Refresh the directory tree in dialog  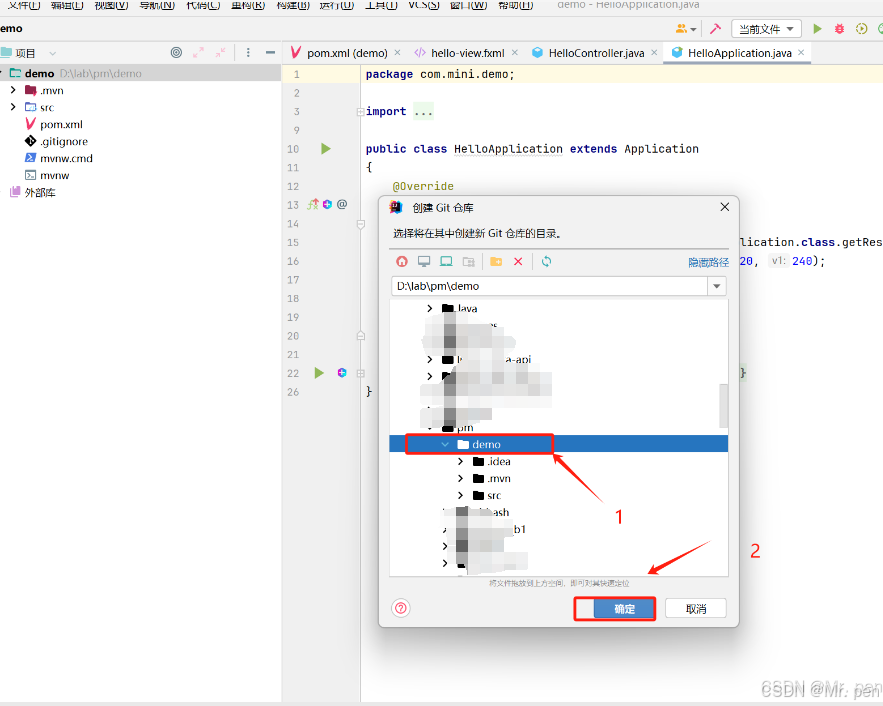(x=546, y=261)
